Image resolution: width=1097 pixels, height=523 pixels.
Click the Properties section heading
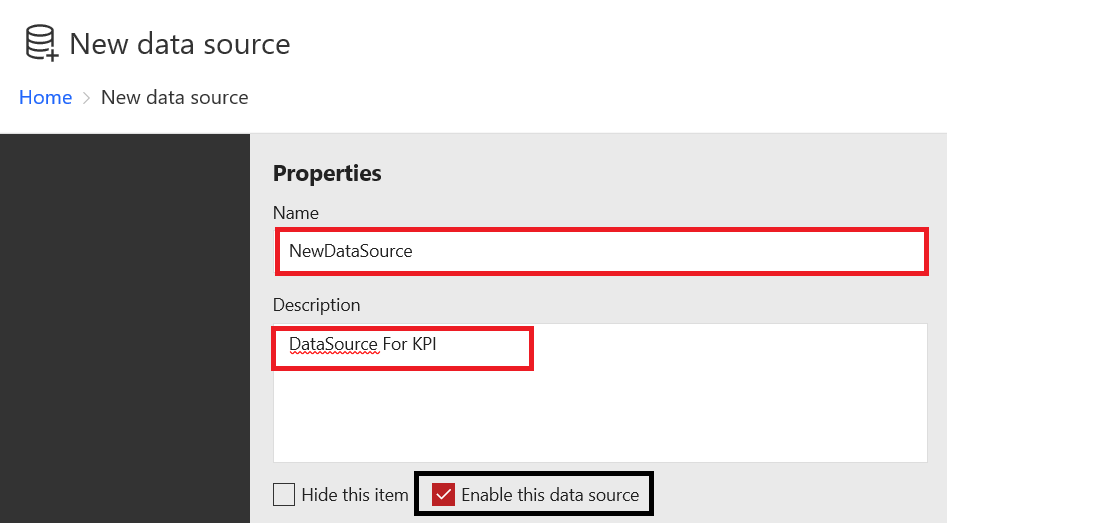[x=327, y=173]
